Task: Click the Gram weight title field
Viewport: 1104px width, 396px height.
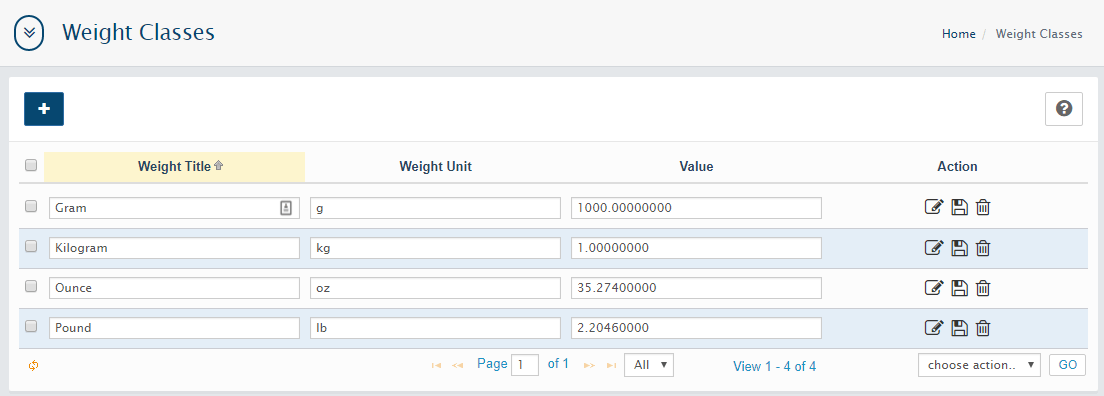Action: pyautogui.click(x=175, y=208)
